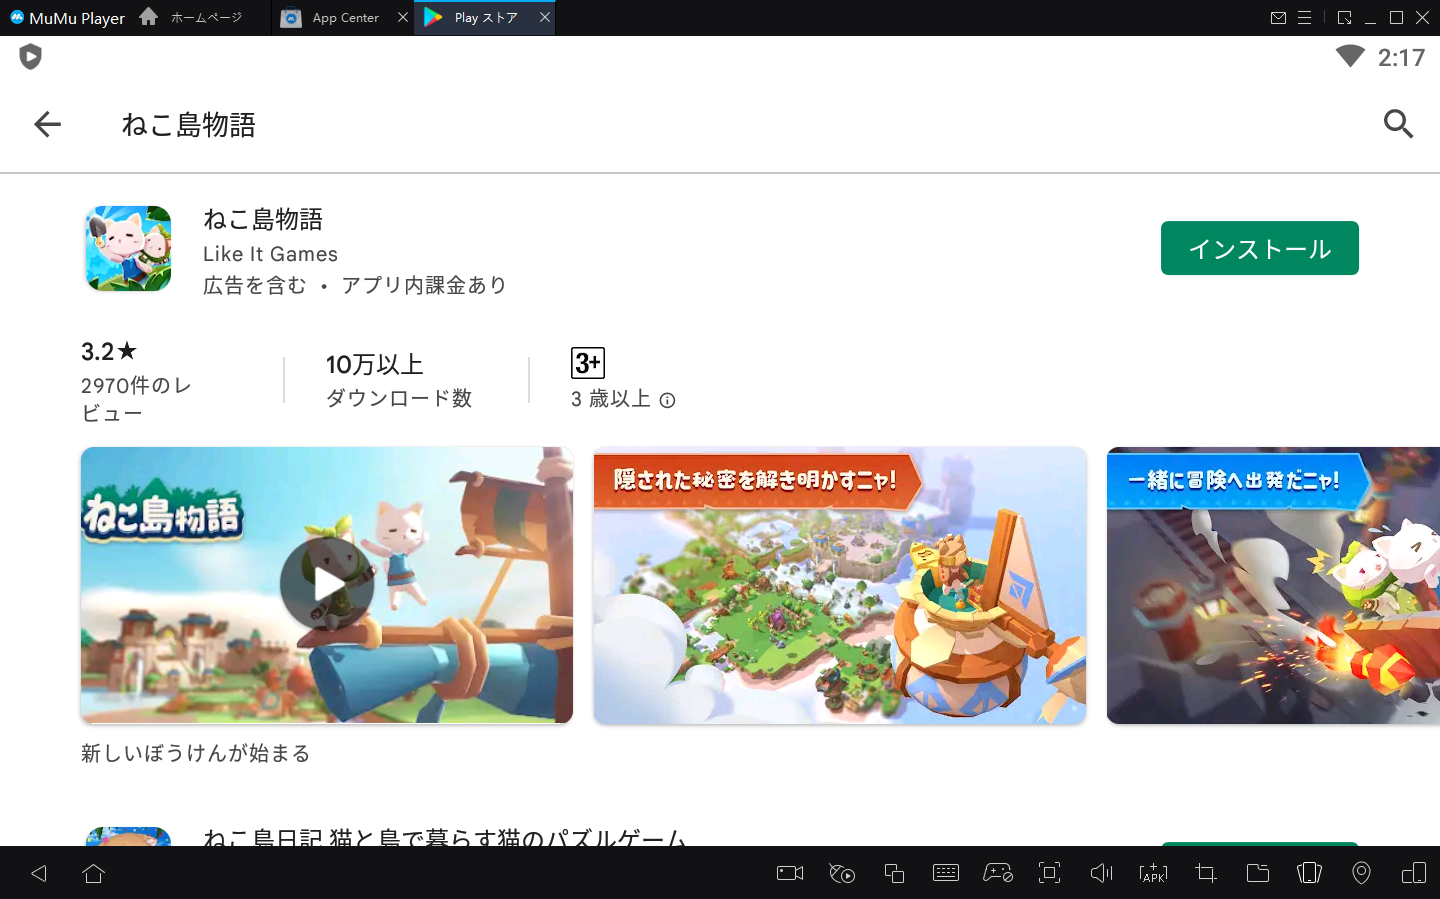Open search with the magnifier icon
Image resolution: width=1440 pixels, height=899 pixels.
pos(1398,124)
